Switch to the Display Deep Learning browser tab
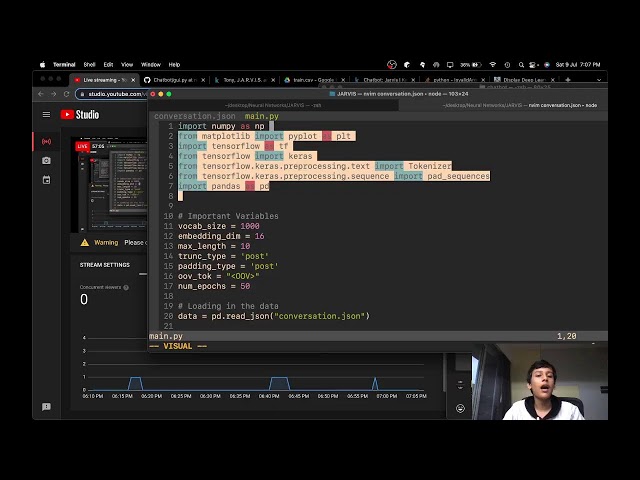 pyautogui.click(x=524, y=80)
